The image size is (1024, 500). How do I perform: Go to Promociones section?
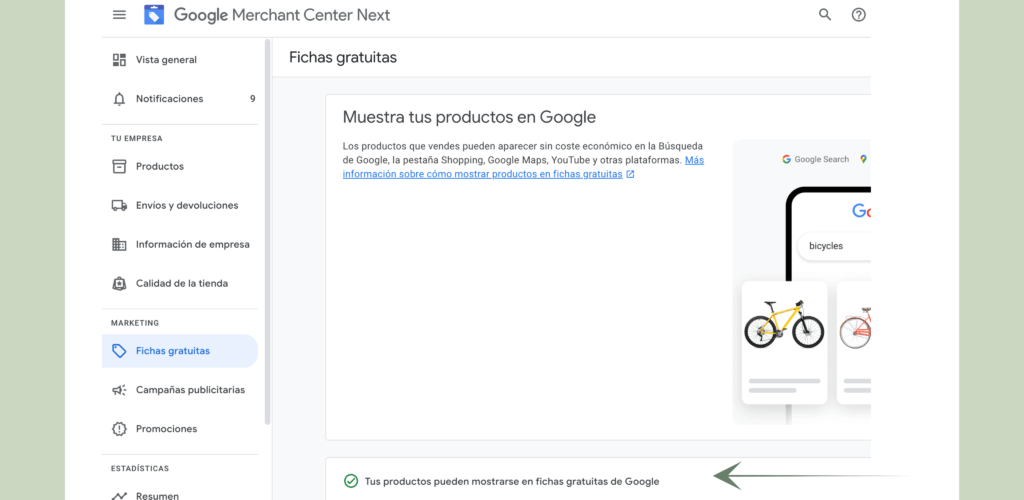pos(180,429)
